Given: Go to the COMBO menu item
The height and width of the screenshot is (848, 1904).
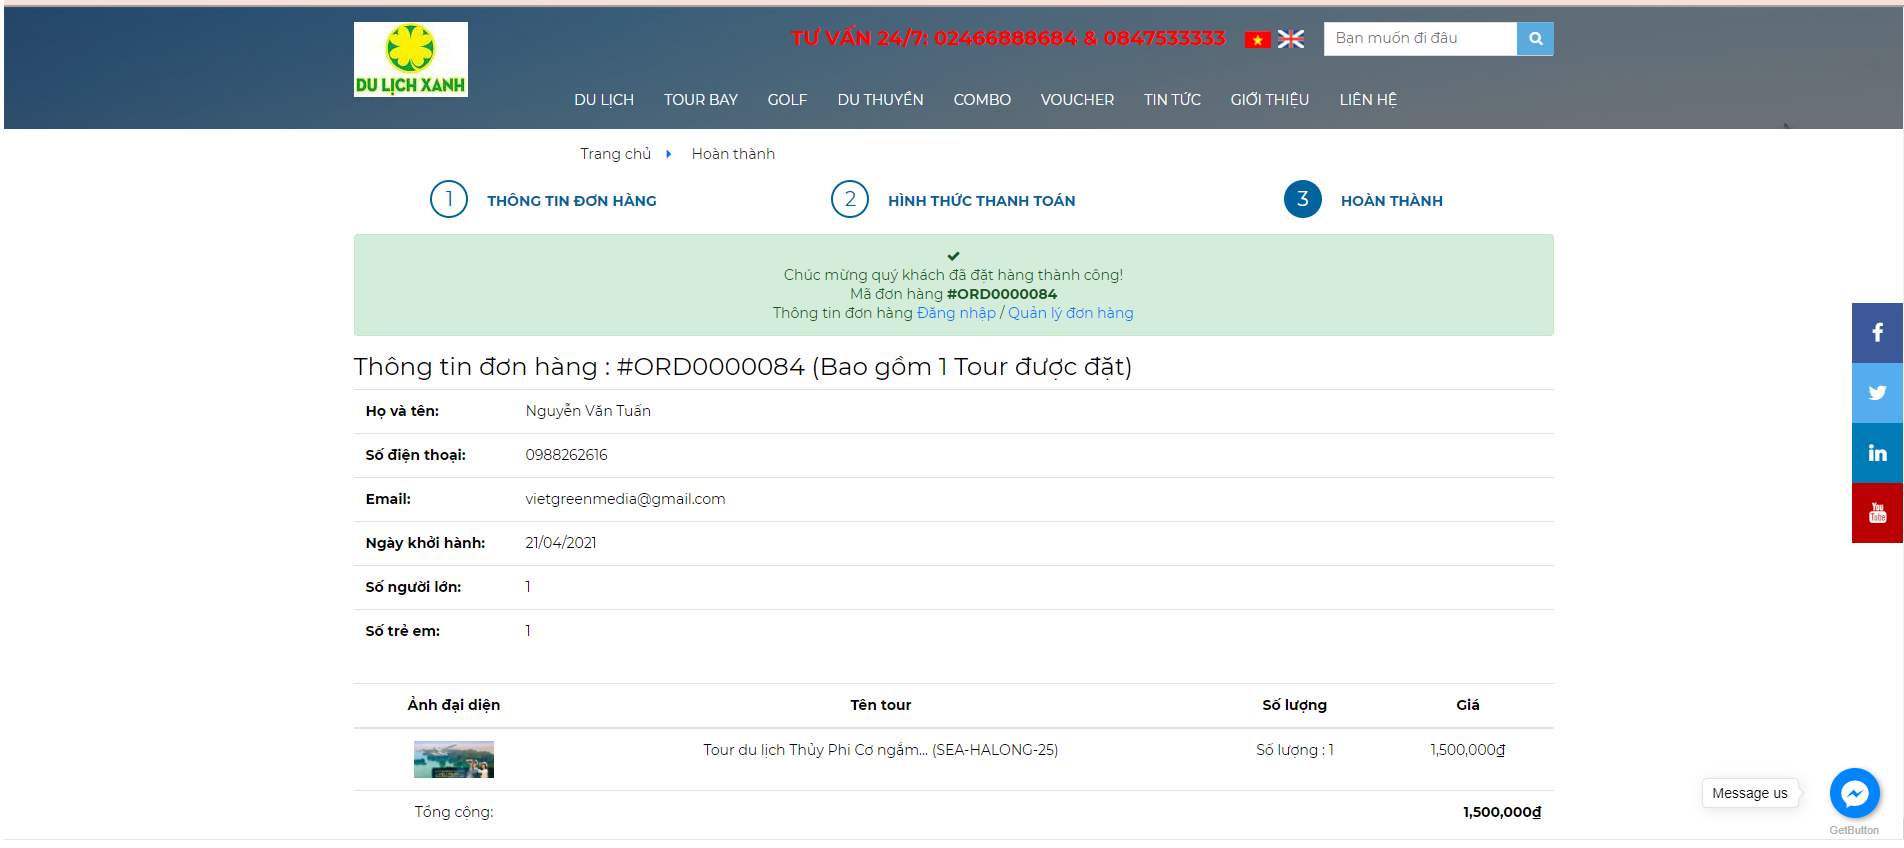Looking at the screenshot, I should tap(981, 100).
